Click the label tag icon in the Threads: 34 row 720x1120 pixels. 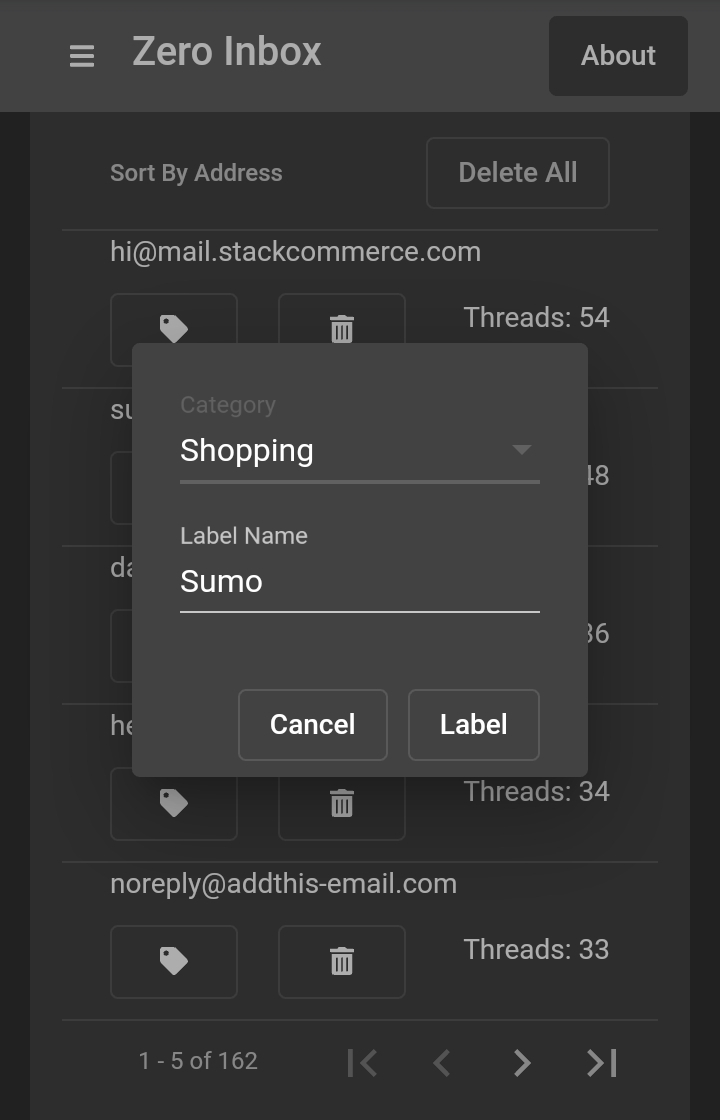click(174, 803)
